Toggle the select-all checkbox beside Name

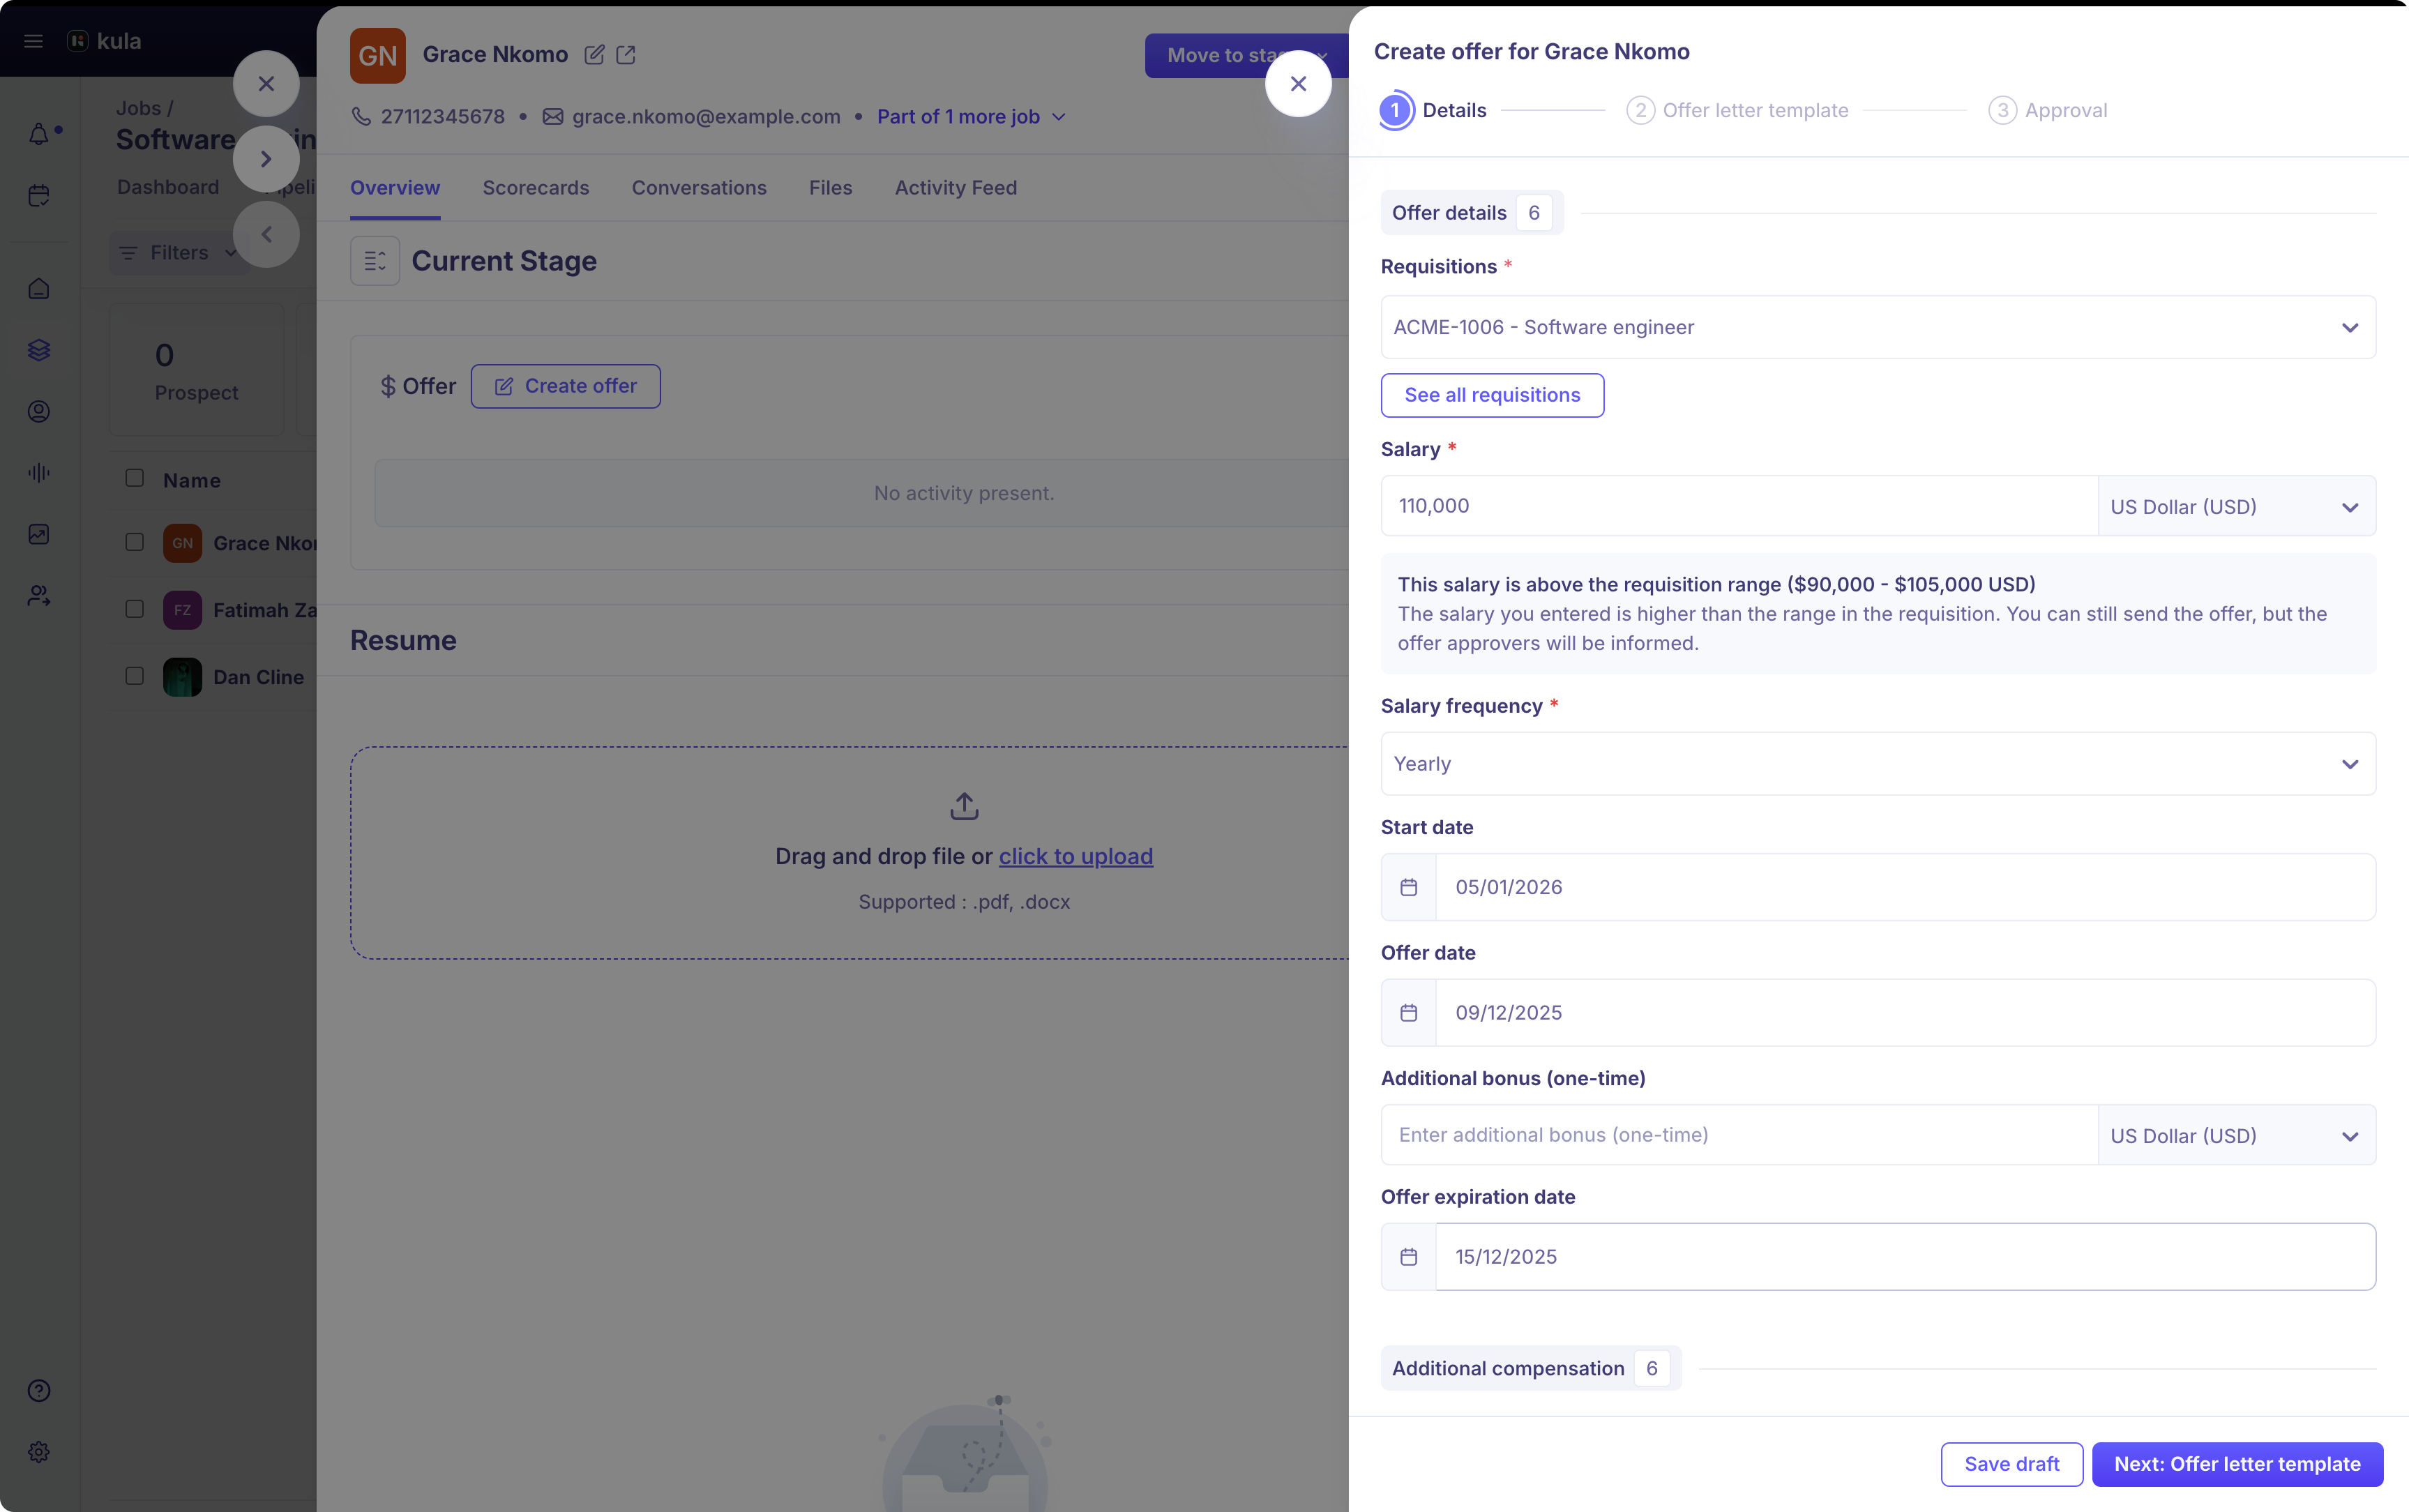[135, 478]
